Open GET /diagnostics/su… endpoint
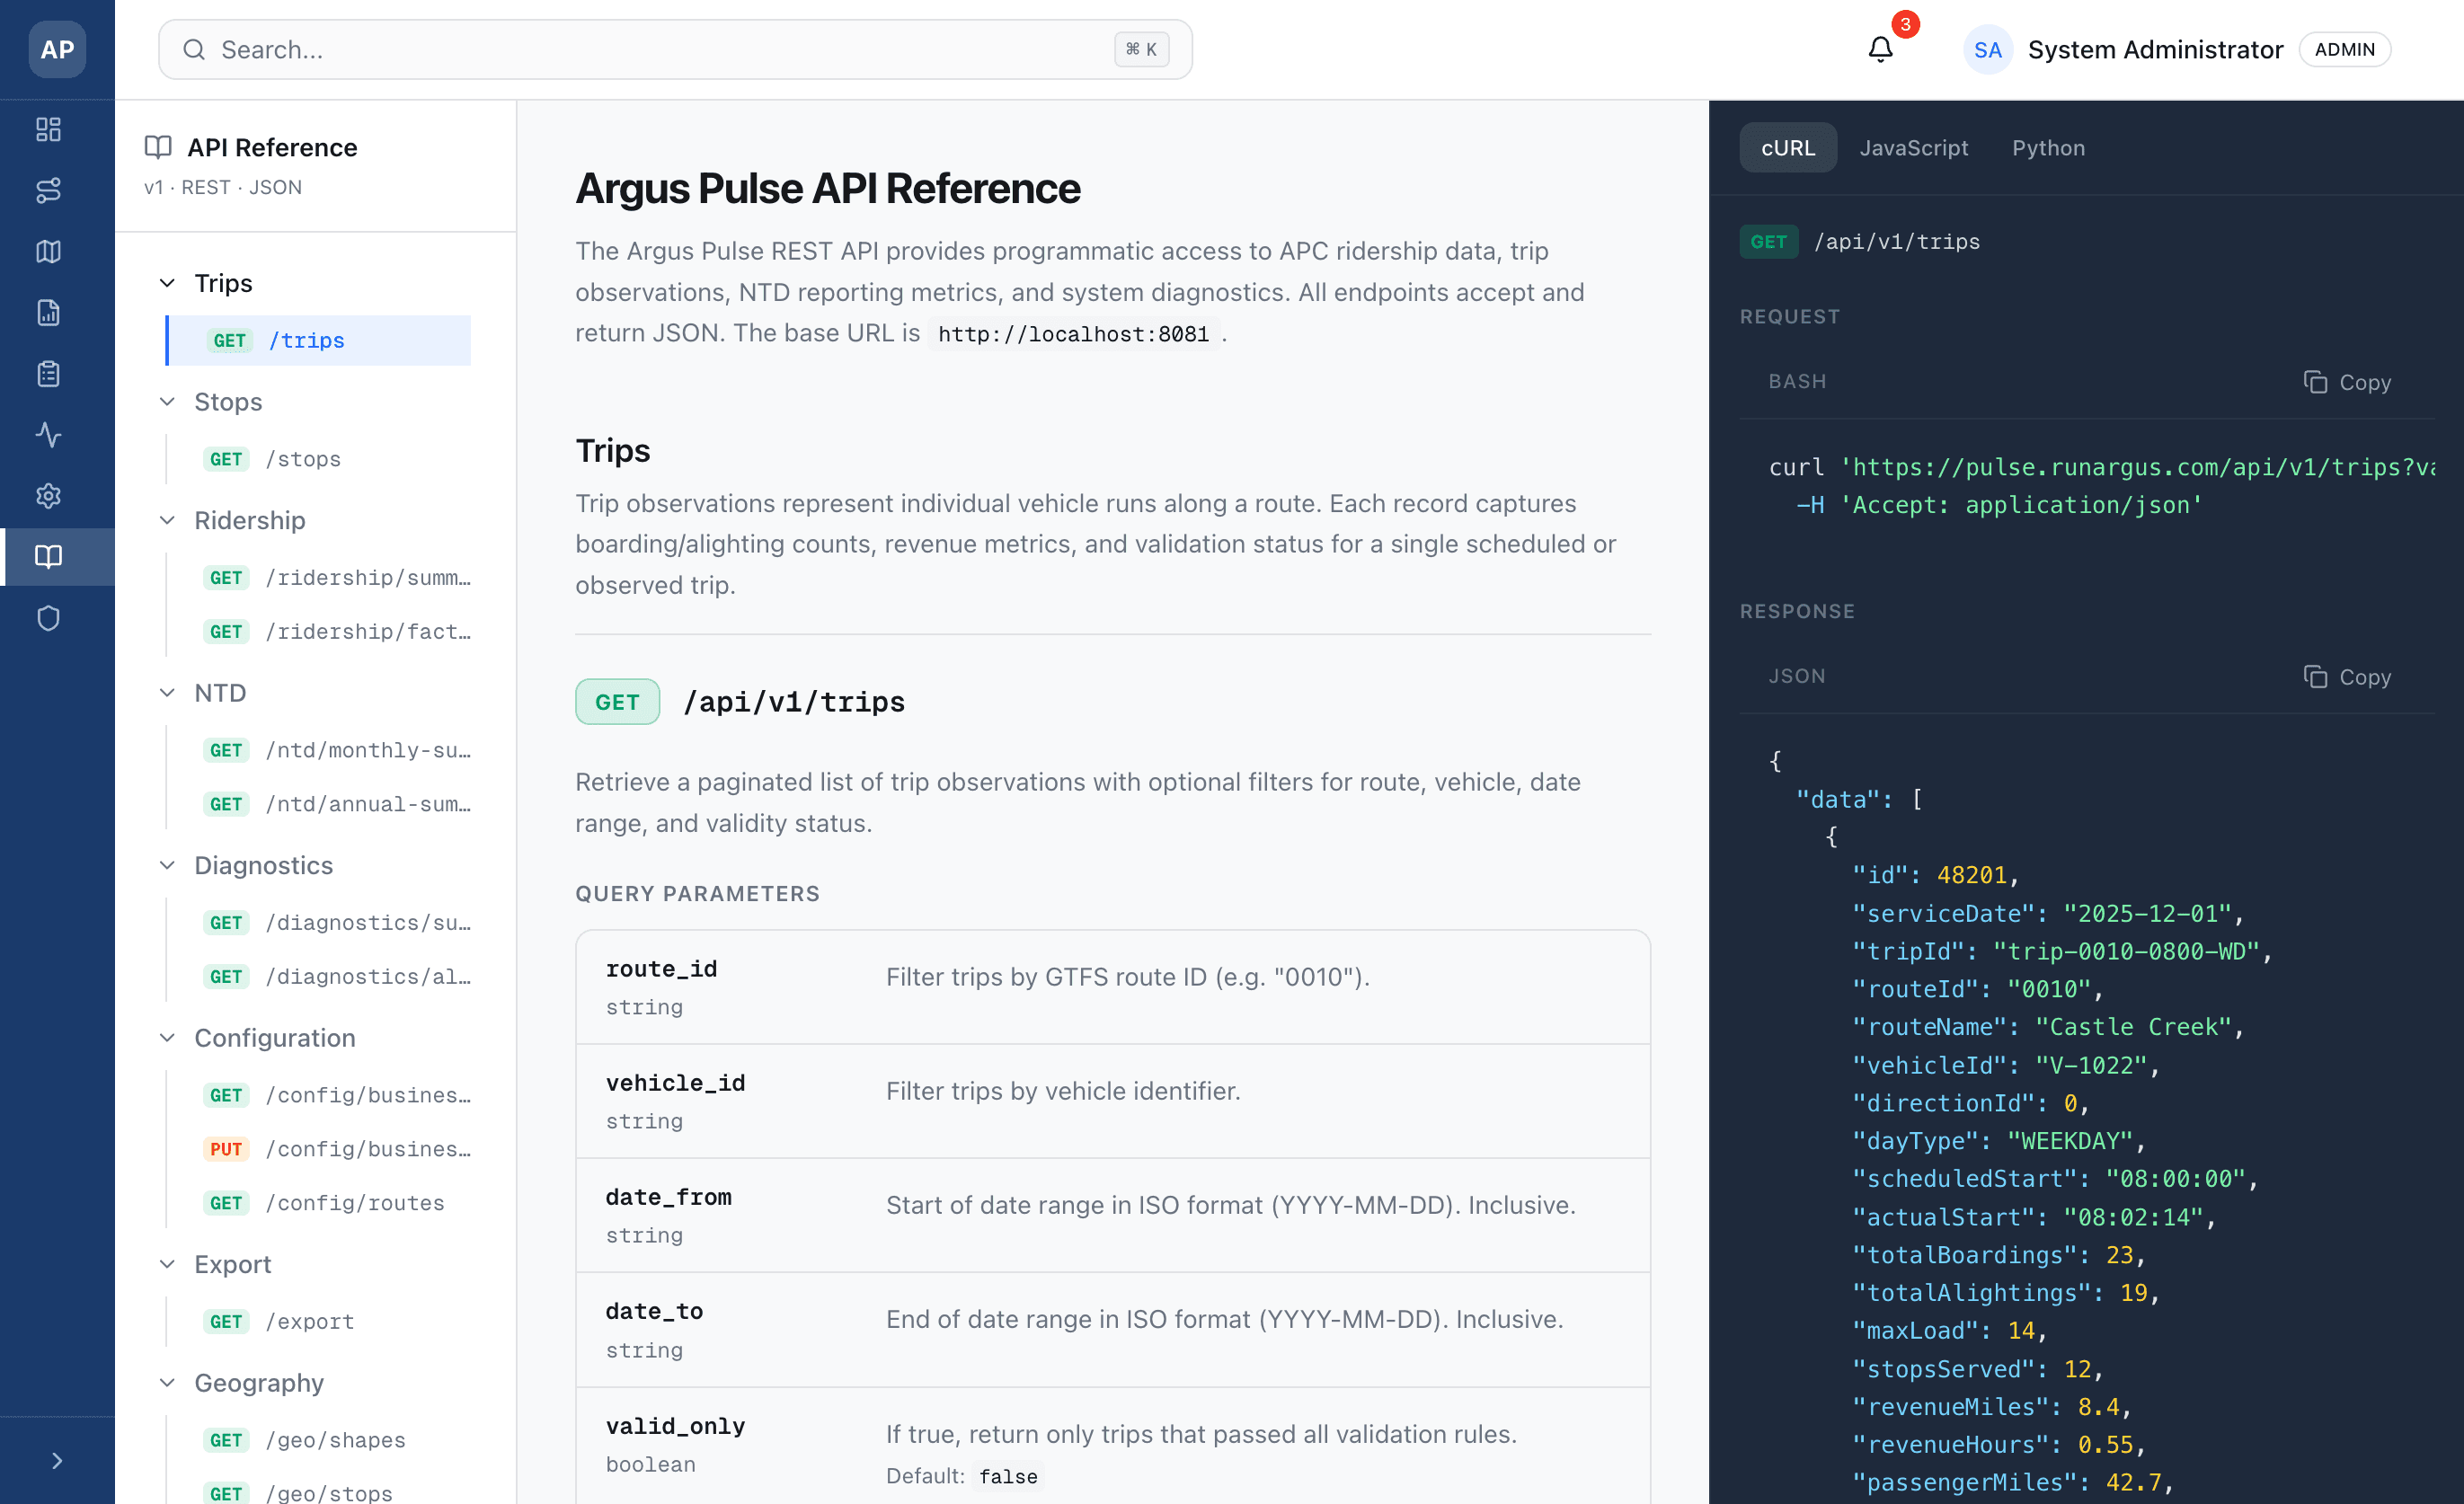2464x1504 pixels. [318, 922]
